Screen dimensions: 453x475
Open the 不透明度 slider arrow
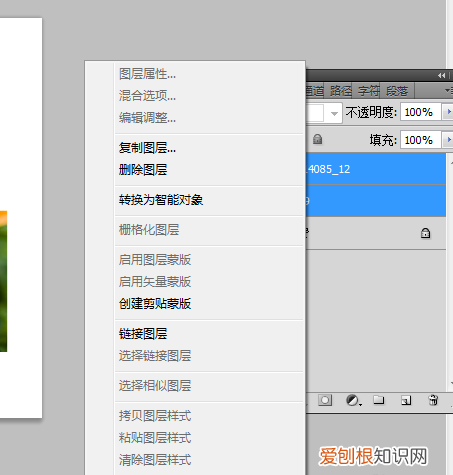[x=448, y=112]
